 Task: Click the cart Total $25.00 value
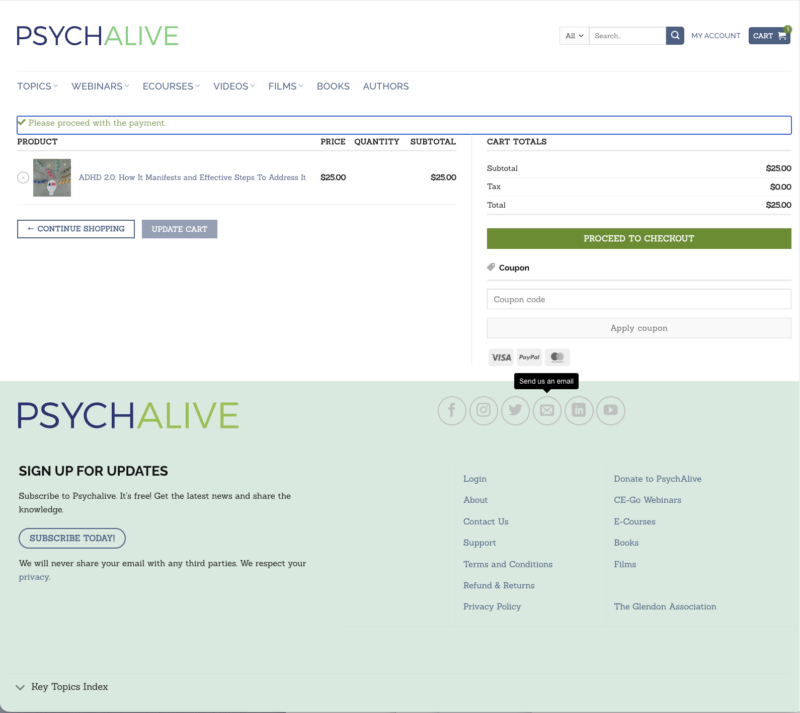click(x=778, y=205)
